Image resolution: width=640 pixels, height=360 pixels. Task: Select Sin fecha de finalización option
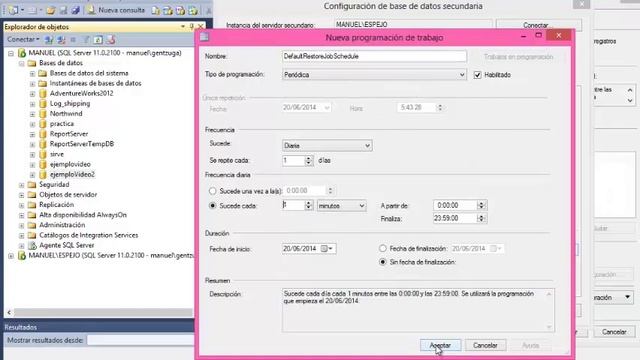click(382, 262)
